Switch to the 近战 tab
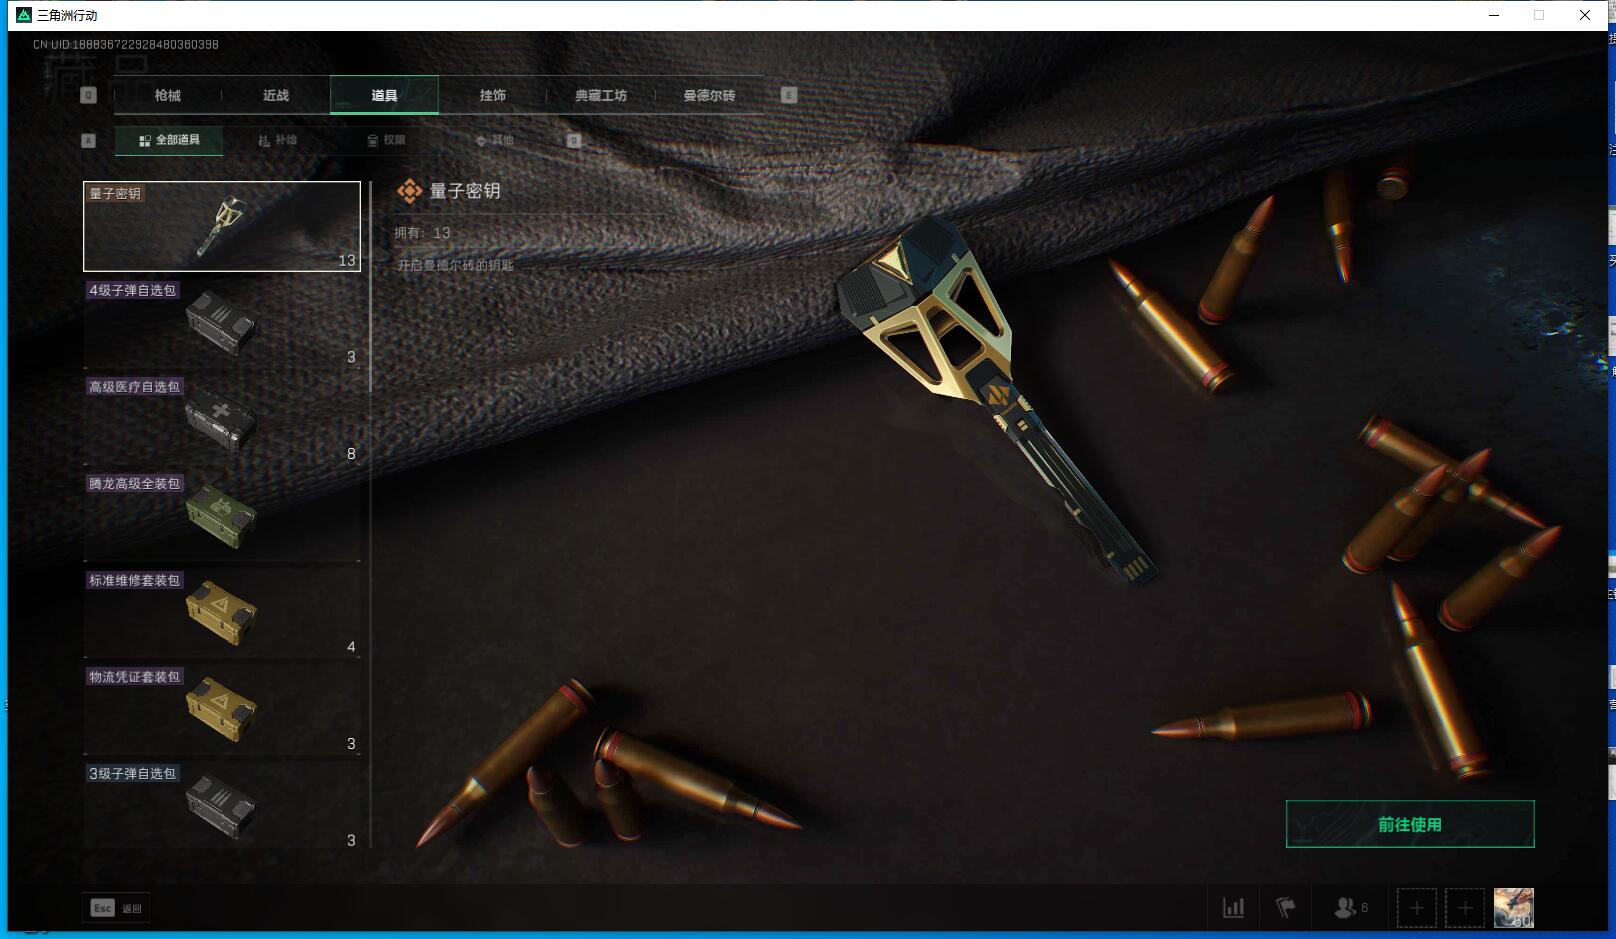The width and height of the screenshot is (1616, 939). (x=276, y=95)
